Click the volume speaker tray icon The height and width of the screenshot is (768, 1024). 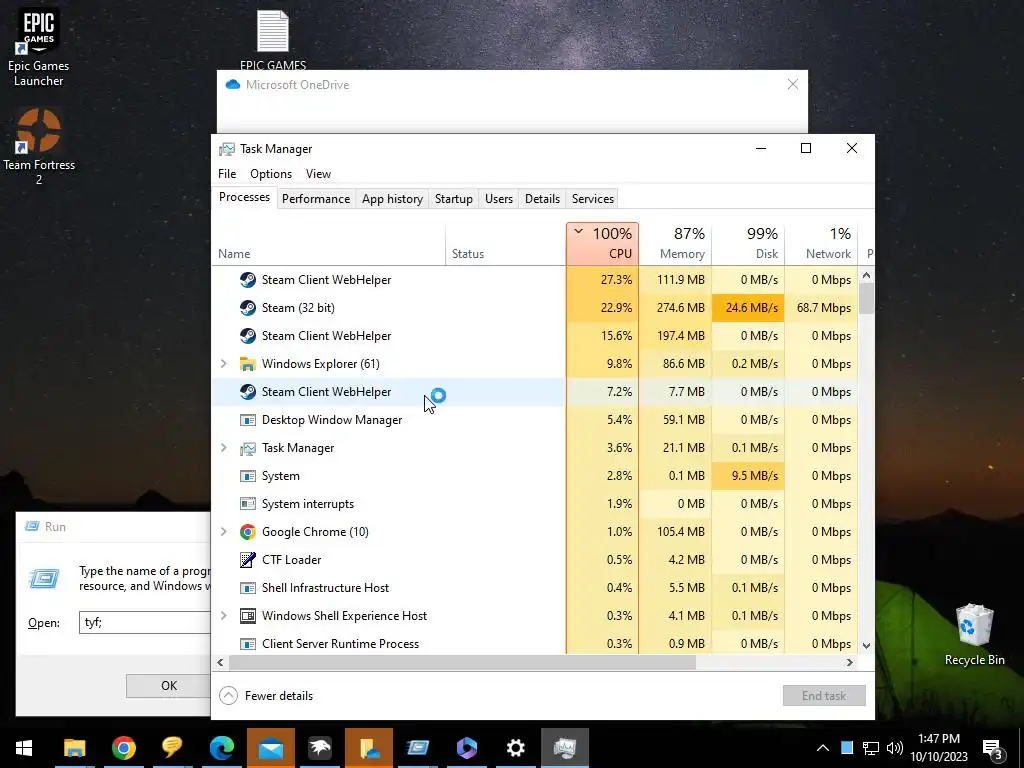(895, 748)
